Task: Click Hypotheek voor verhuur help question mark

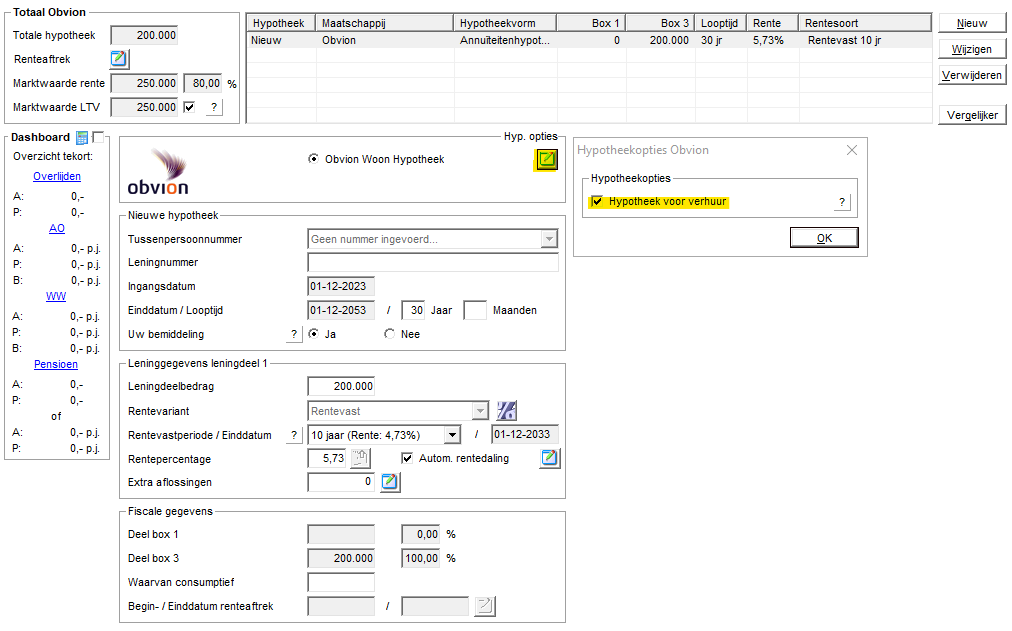Action: [x=842, y=202]
